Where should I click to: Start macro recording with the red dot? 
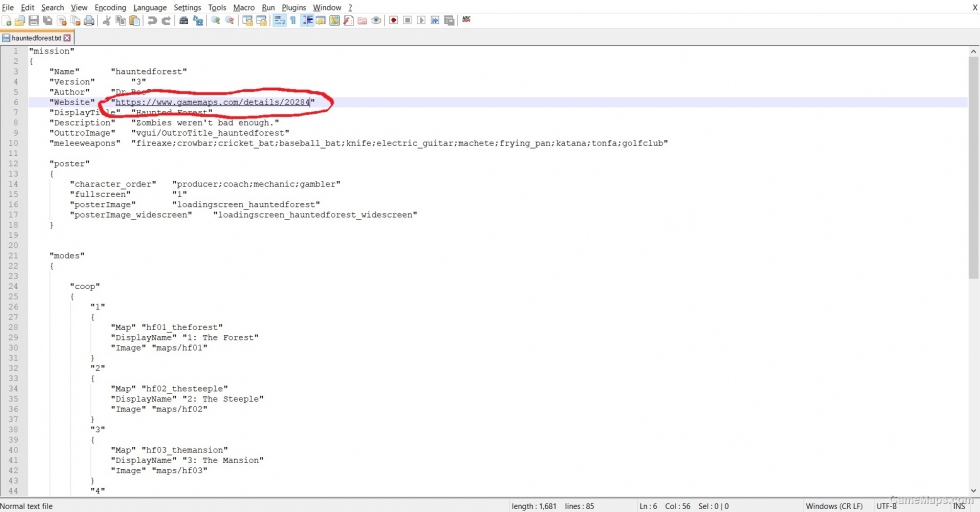(x=394, y=21)
